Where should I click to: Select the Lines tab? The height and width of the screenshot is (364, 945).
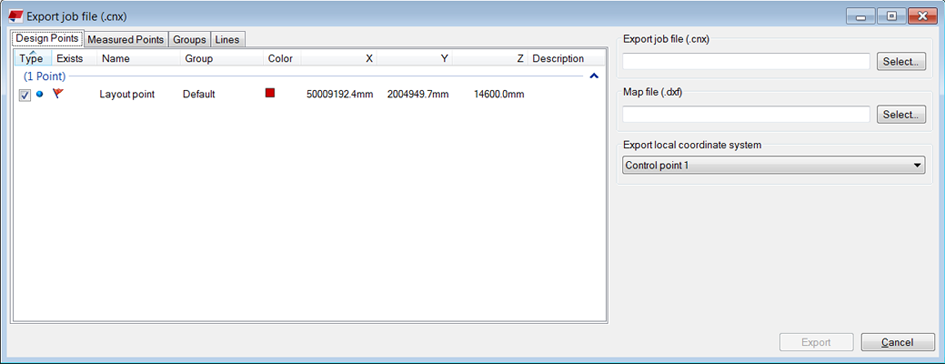pyautogui.click(x=227, y=40)
